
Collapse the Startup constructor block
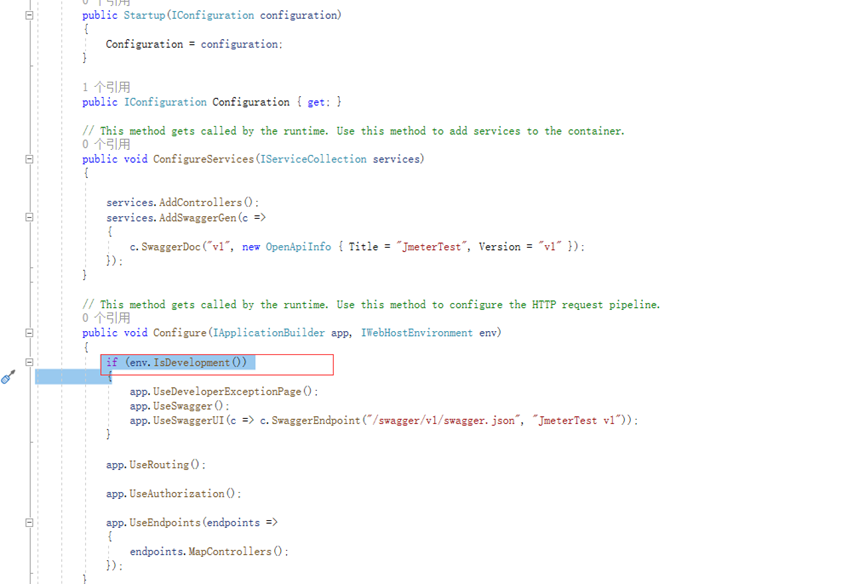click(29, 15)
